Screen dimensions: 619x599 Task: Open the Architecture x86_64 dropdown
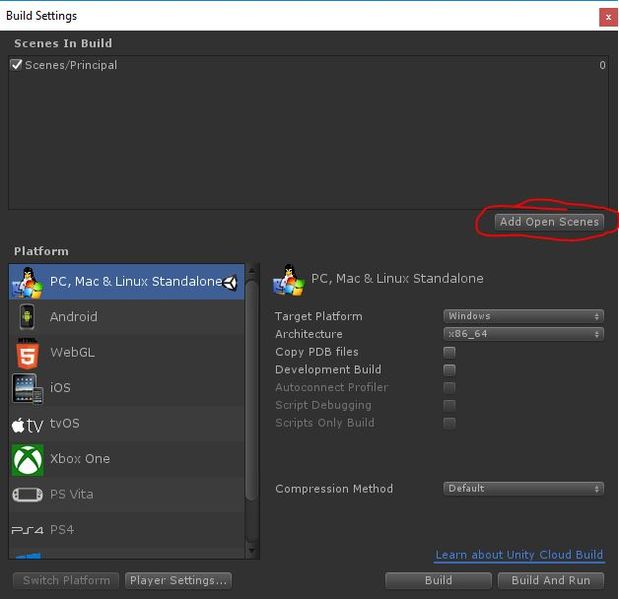pyautogui.click(x=523, y=334)
